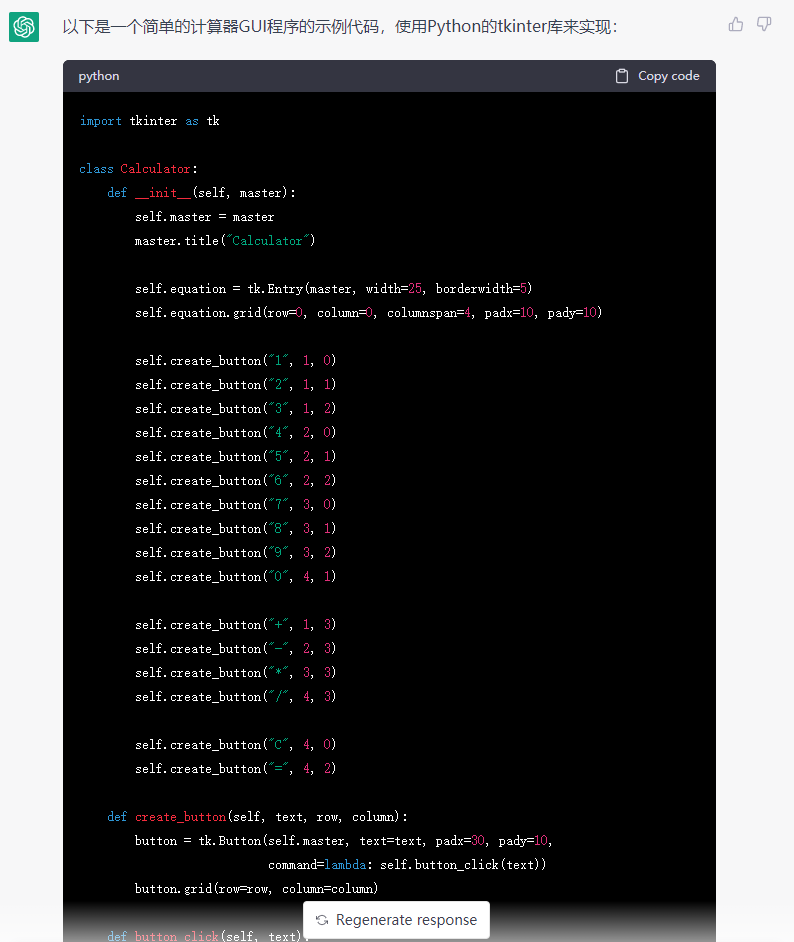This screenshot has width=794, height=942.
Task: Click the clipboard icon beside Copy code
Action: point(622,76)
